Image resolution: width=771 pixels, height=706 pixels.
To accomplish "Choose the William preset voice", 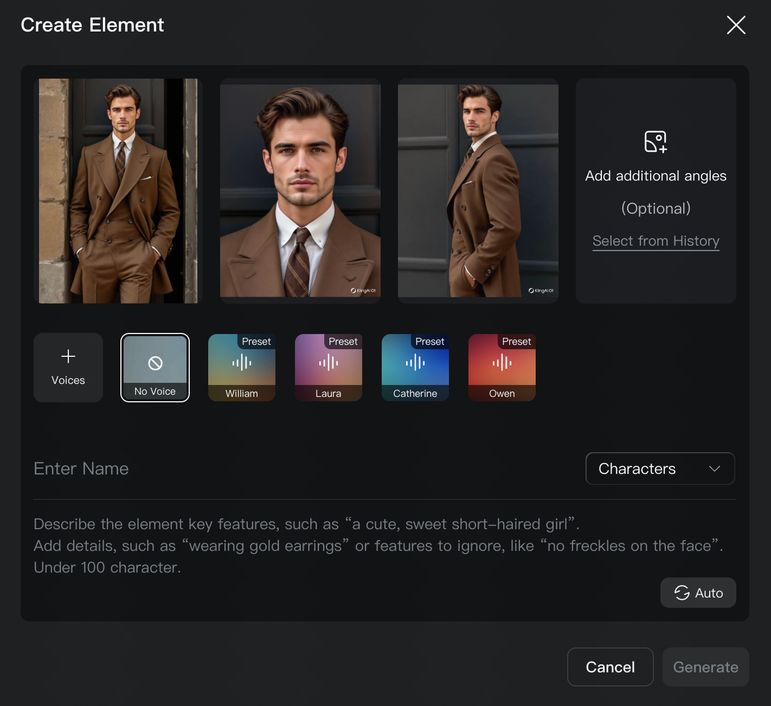I will coord(241,367).
